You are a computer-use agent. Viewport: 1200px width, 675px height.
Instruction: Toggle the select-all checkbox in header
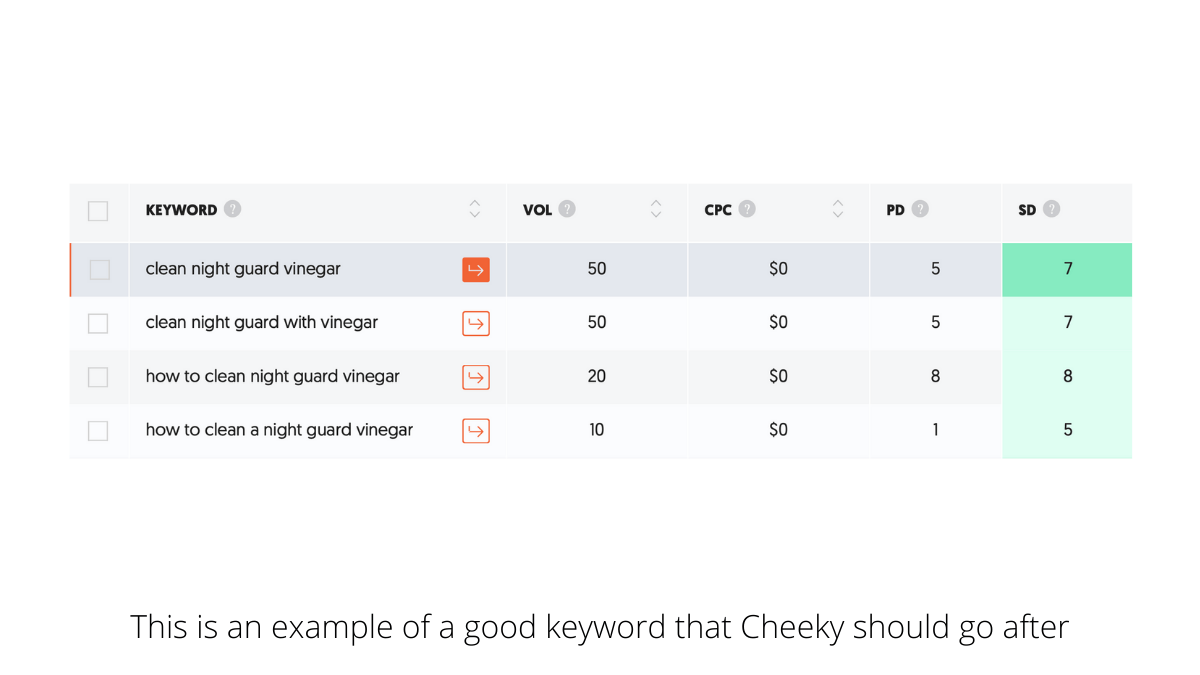[98, 211]
